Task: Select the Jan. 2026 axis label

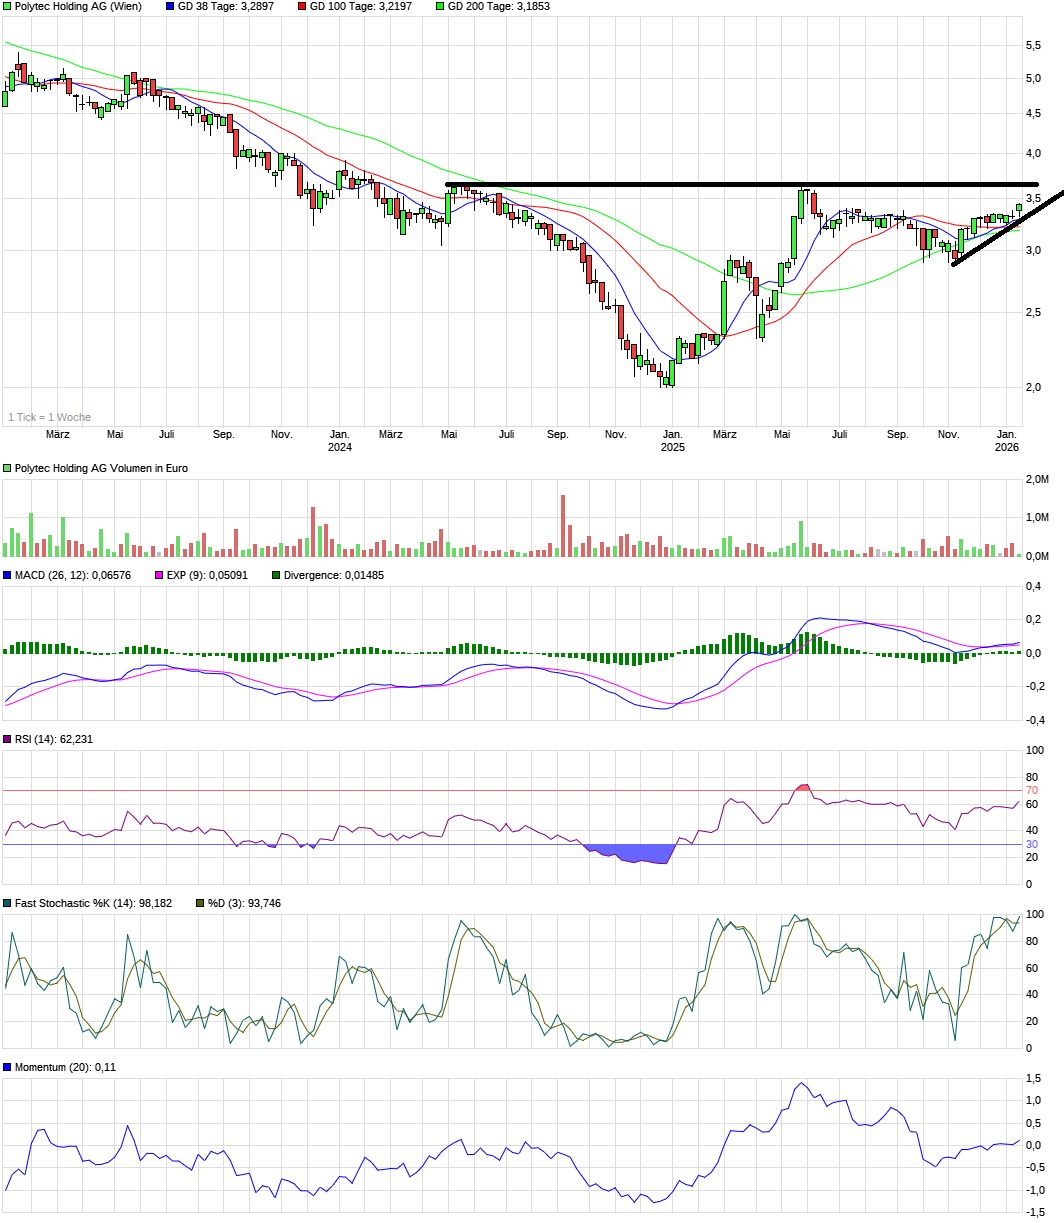Action: (1007, 440)
